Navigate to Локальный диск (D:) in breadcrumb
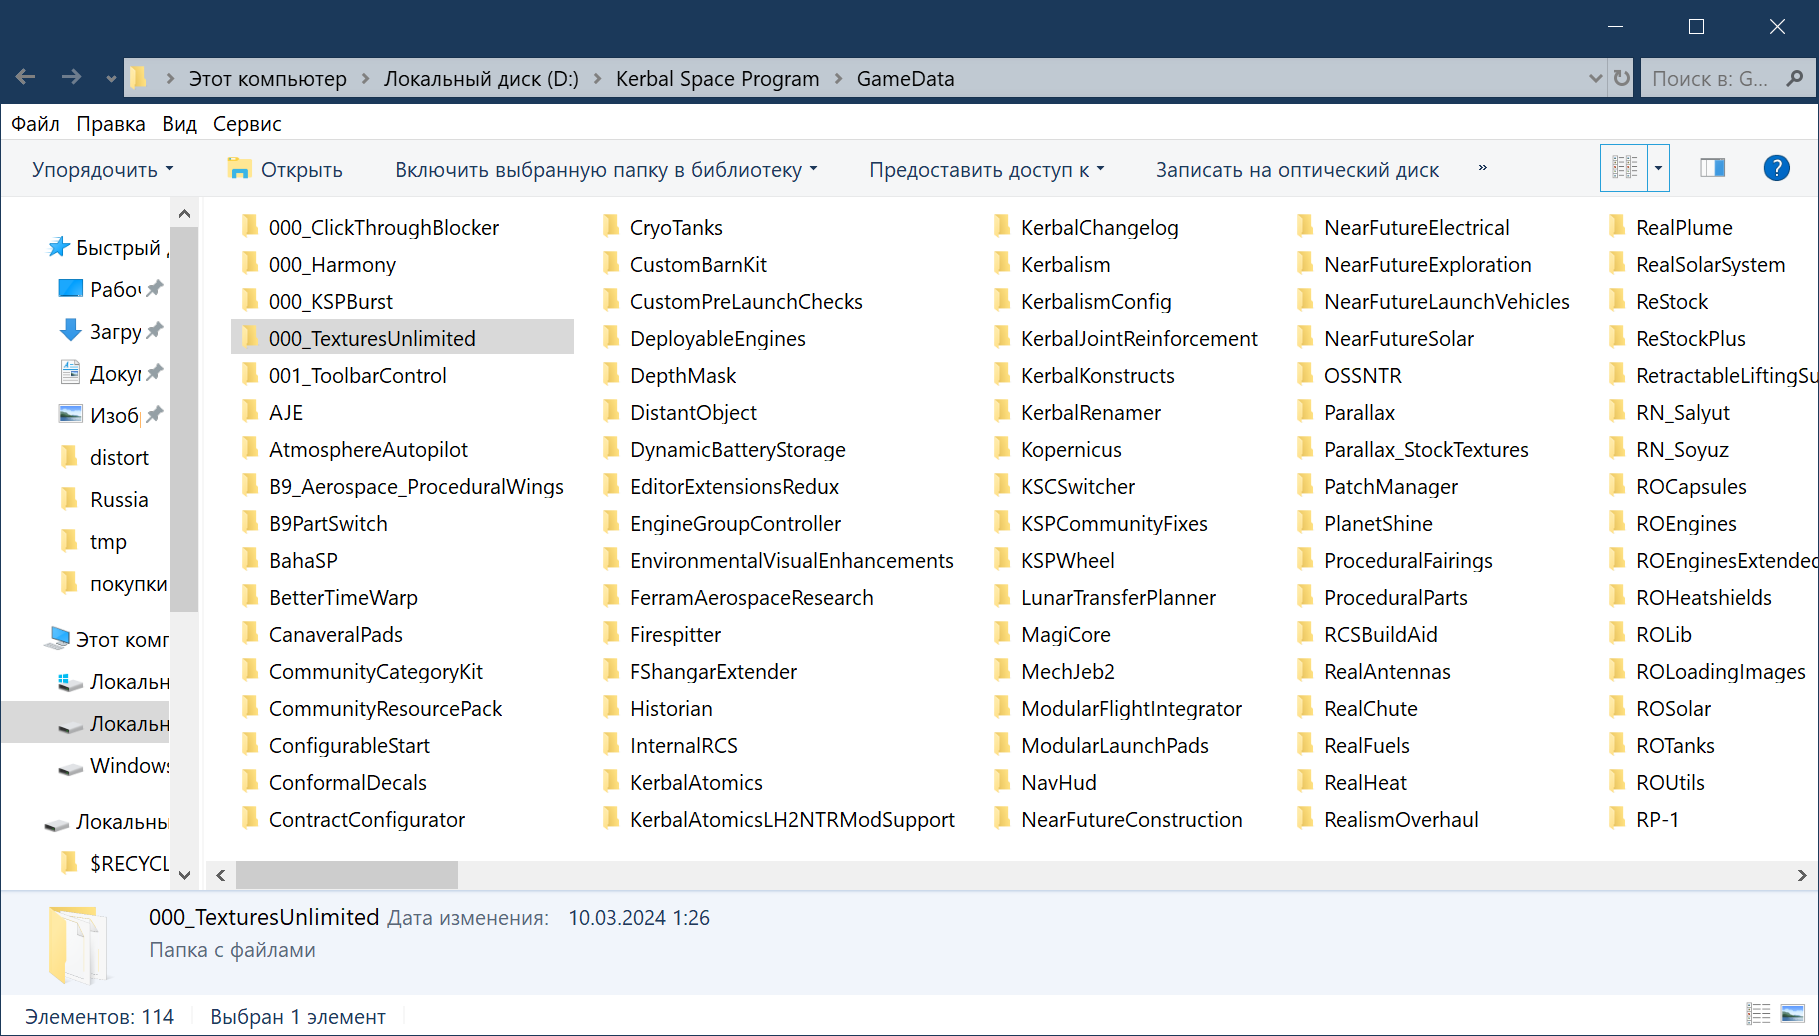 click(481, 78)
